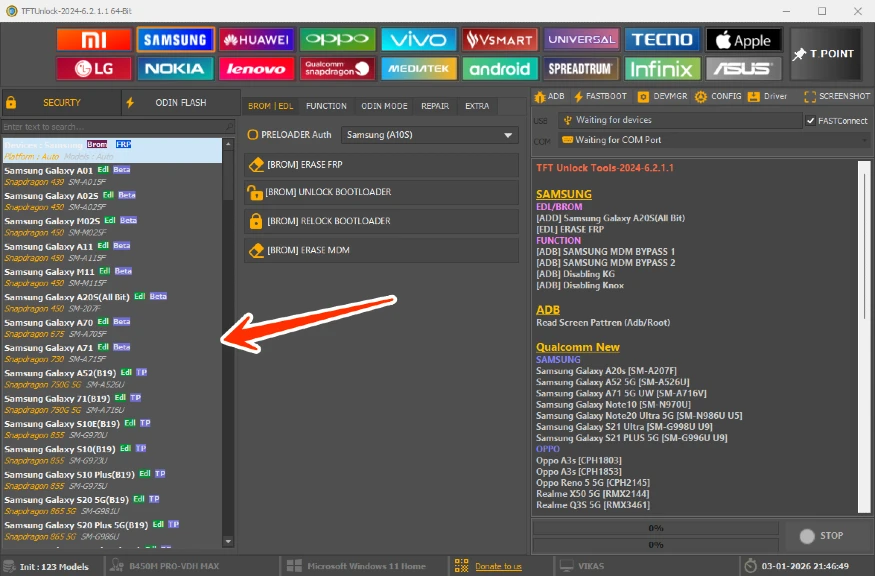875x576 pixels.
Task: Click the MediaTek brand icon
Action: point(419,69)
